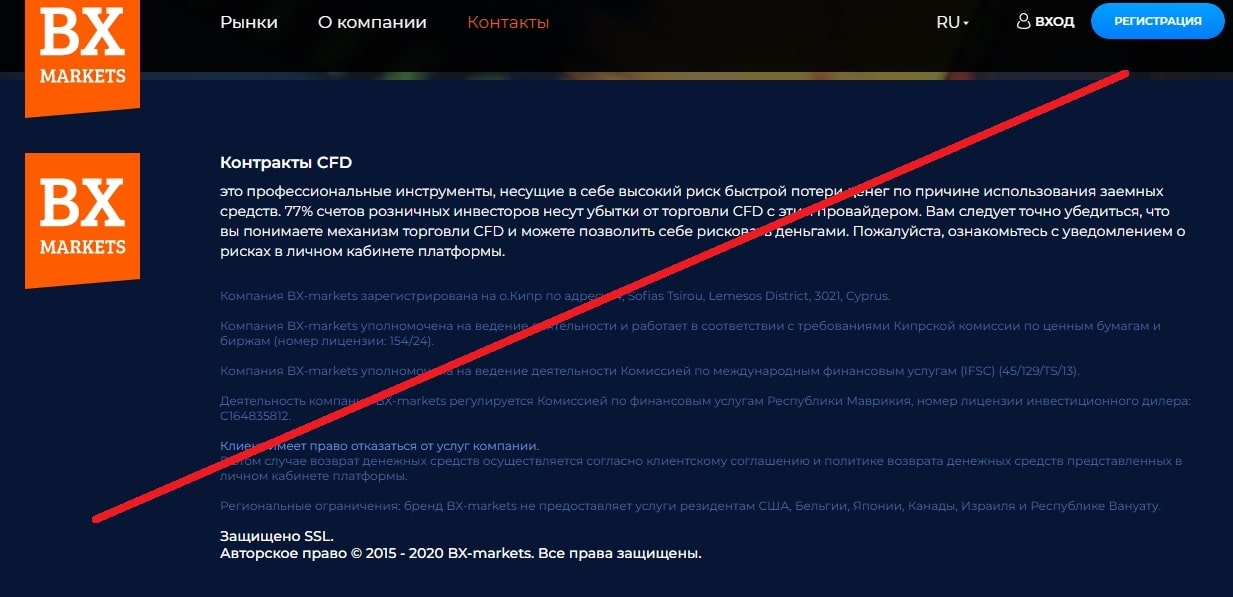This screenshot has width=1233, height=597.
Task: Click the license number 154/24 paragraph
Action: [x=690, y=333]
